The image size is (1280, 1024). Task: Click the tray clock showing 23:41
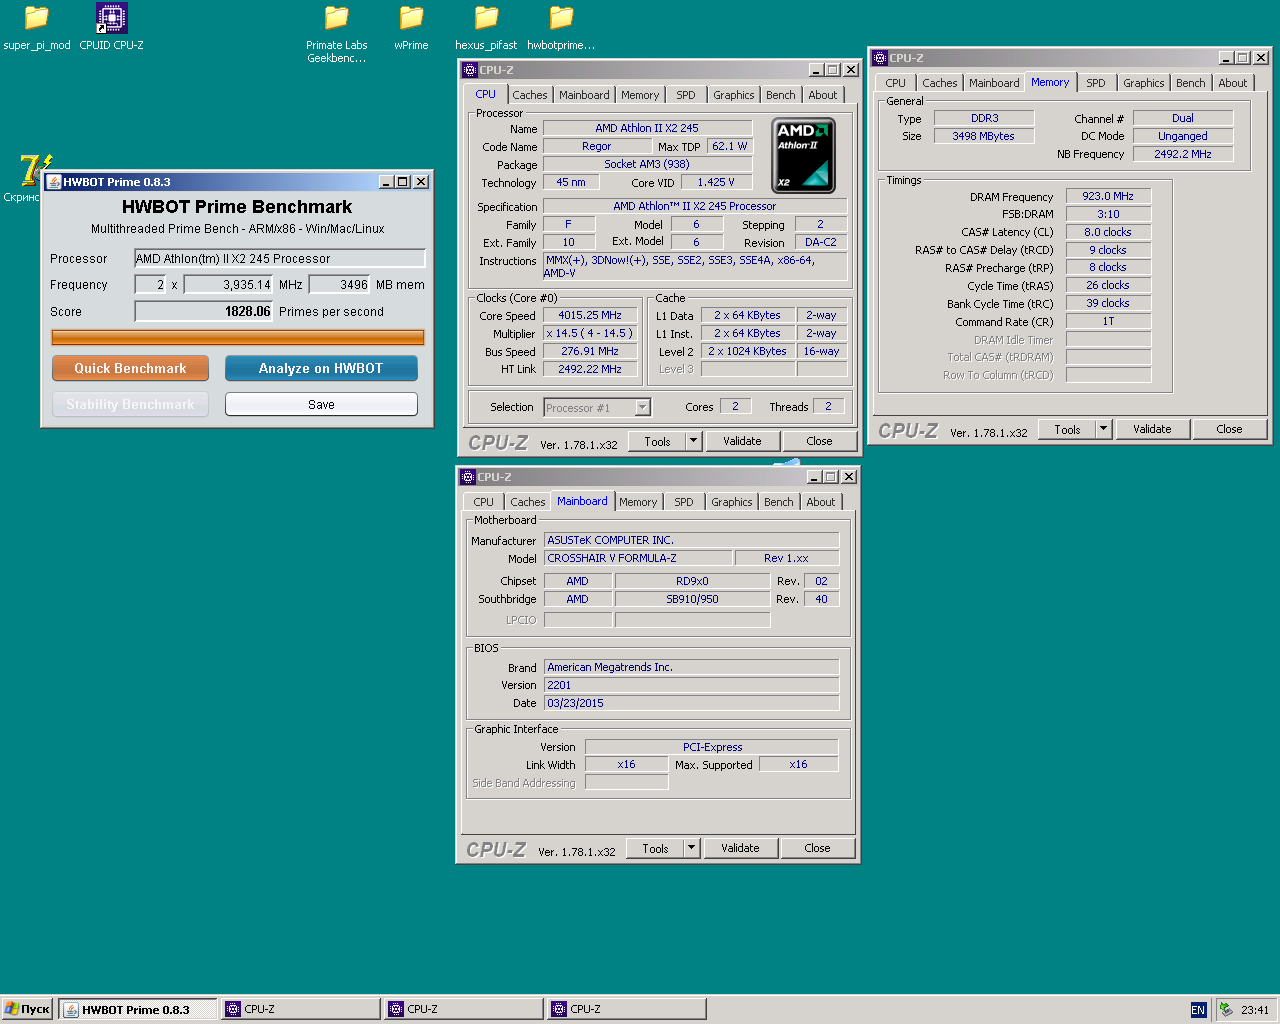1255,1010
